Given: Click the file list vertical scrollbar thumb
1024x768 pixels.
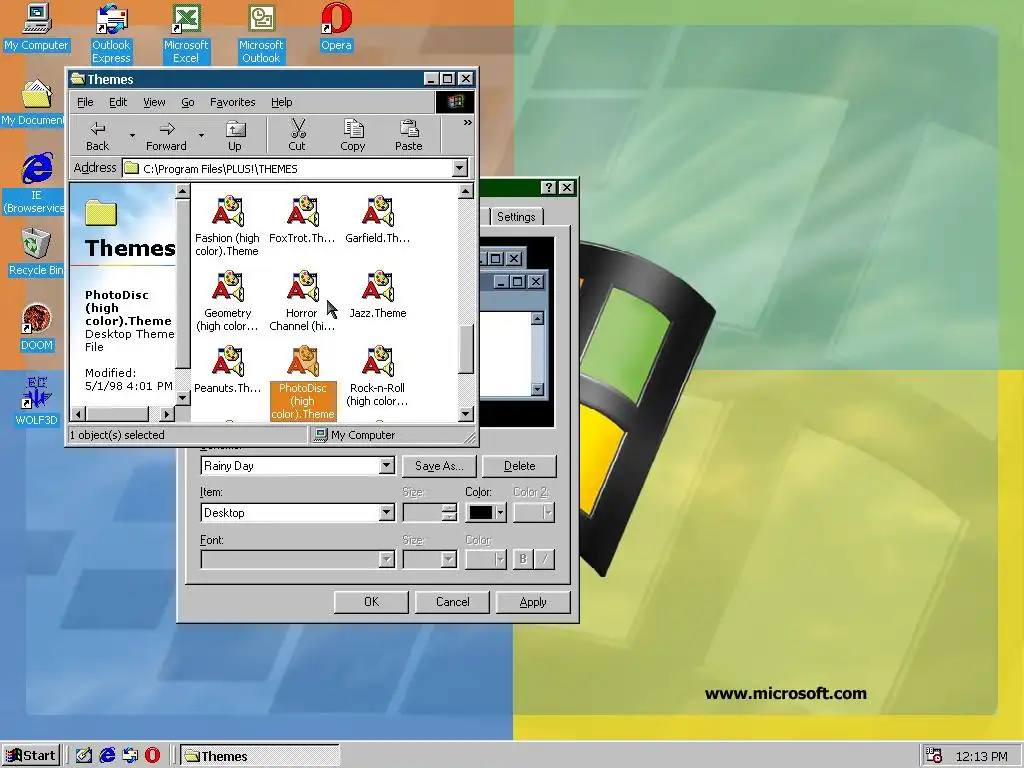Looking at the screenshot, I should (x=466, y=349).
